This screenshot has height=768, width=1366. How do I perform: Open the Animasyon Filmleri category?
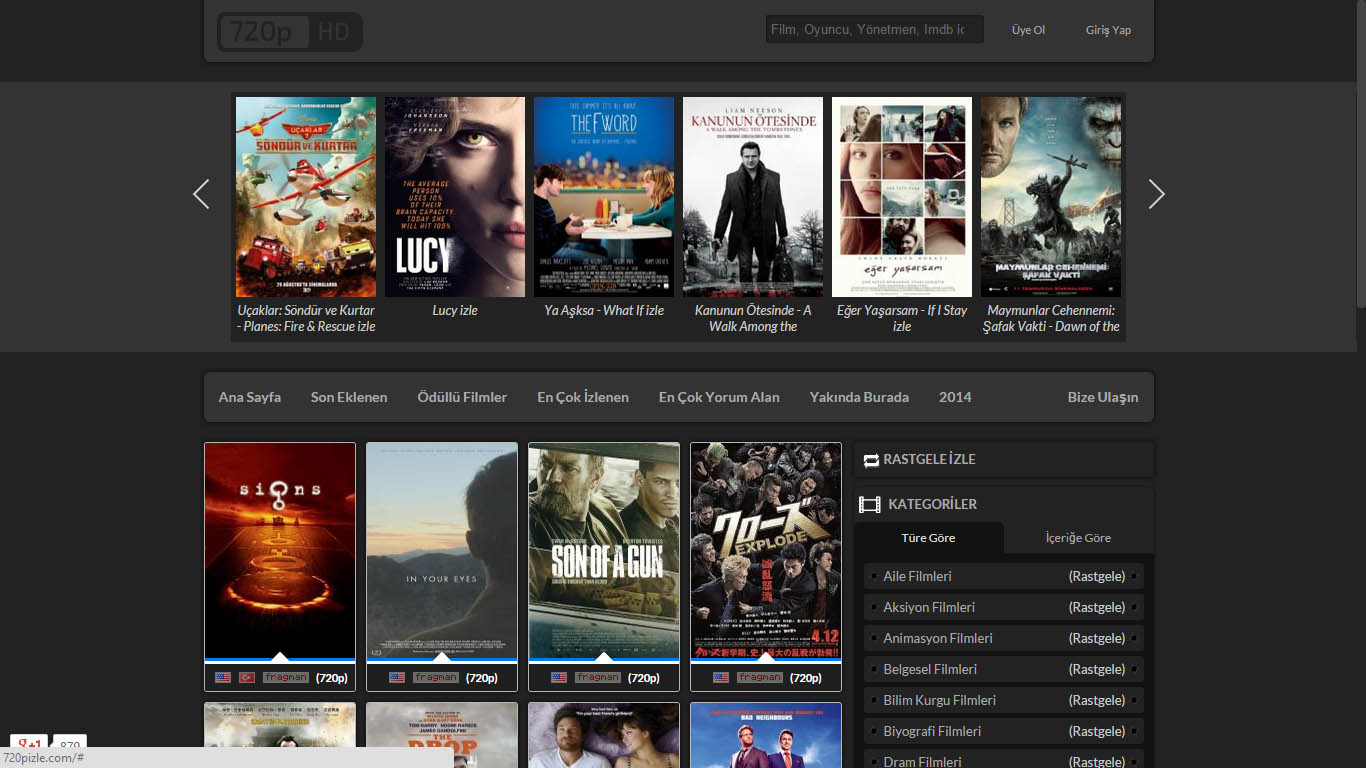click(x=938, y=638)
